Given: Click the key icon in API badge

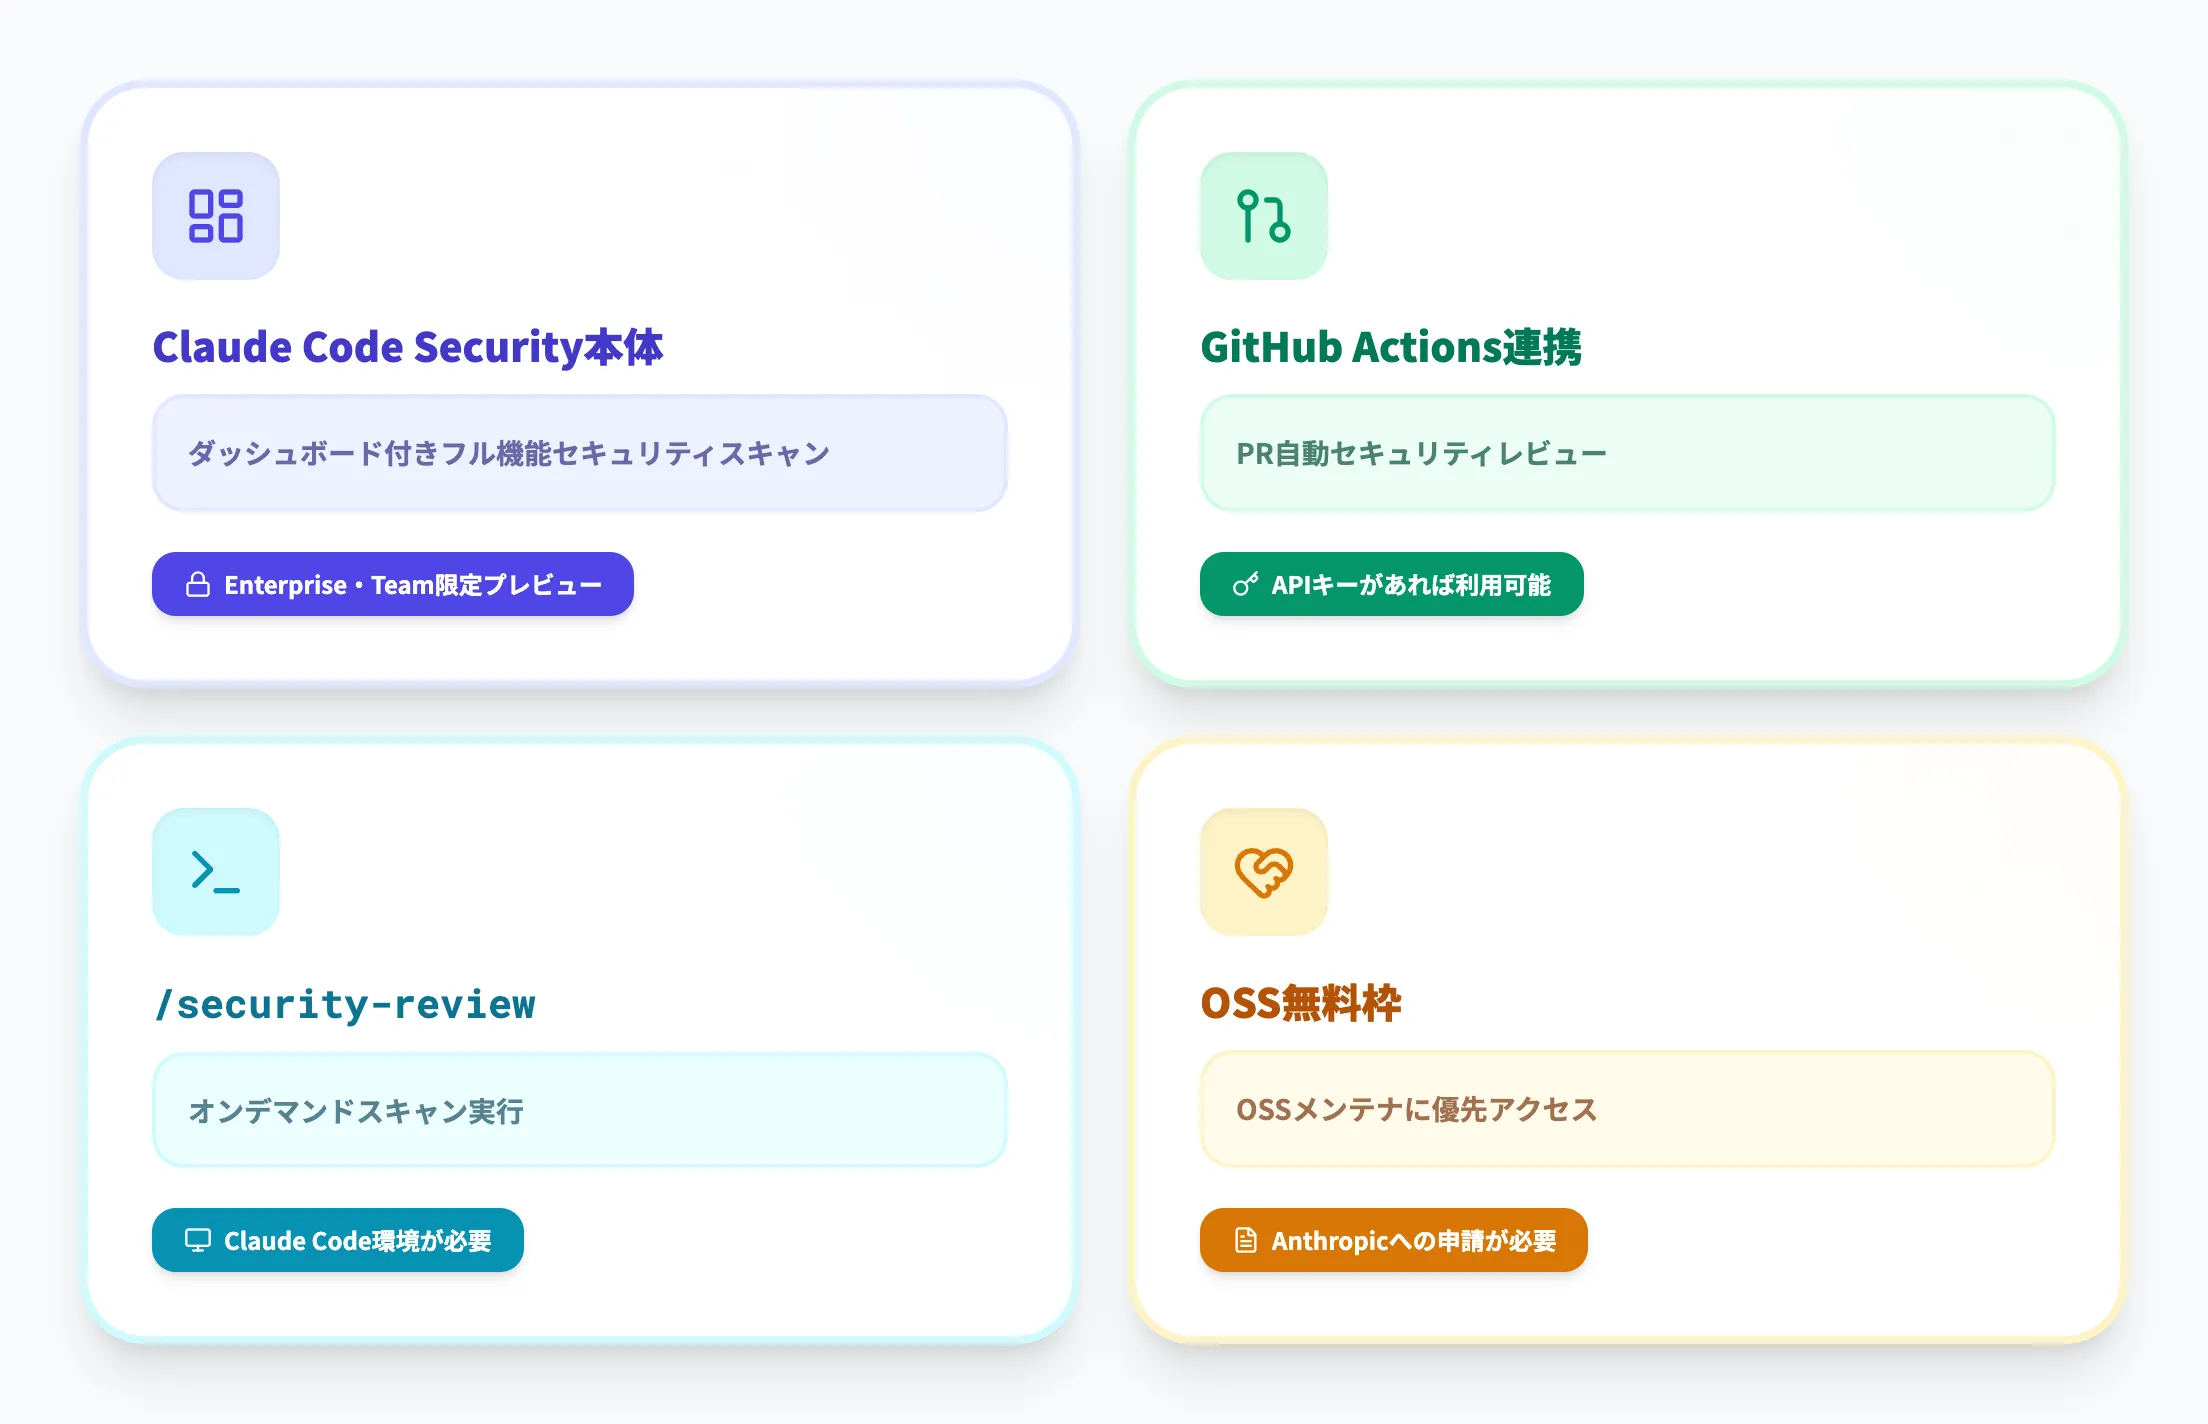Looking at the screenshot, I should tap(1245, 585).
